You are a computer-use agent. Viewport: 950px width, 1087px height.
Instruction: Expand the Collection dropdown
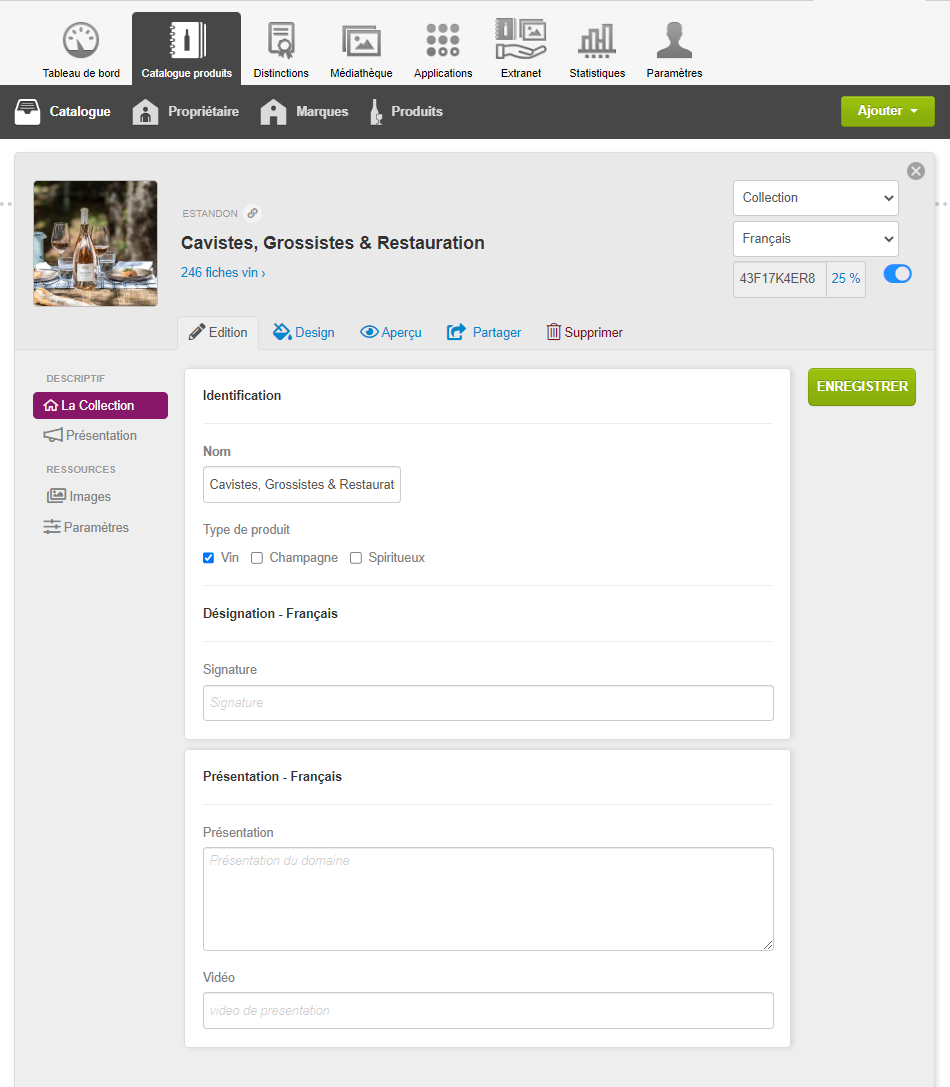pos(815,198)
